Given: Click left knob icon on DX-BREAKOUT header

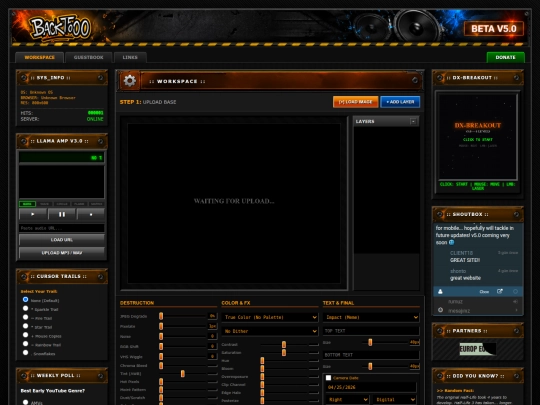Looking at the screenshot, I should click(440, 78).
